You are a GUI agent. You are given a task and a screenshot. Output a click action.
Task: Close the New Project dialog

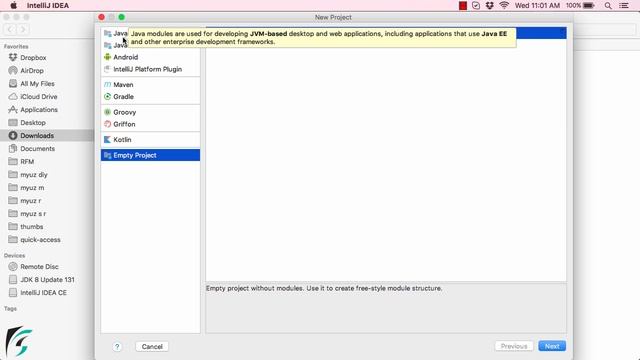(x=101, y=17)
